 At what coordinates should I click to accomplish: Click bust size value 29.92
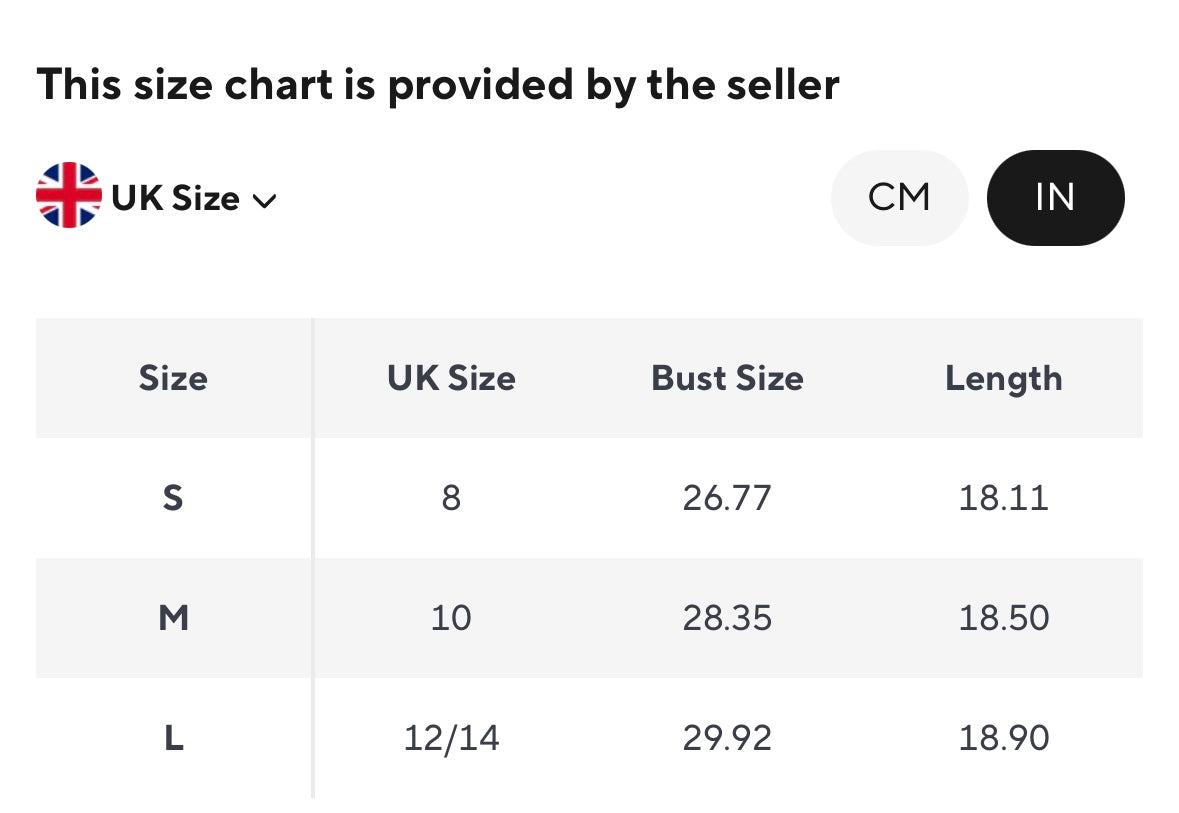tap(727, 738)
